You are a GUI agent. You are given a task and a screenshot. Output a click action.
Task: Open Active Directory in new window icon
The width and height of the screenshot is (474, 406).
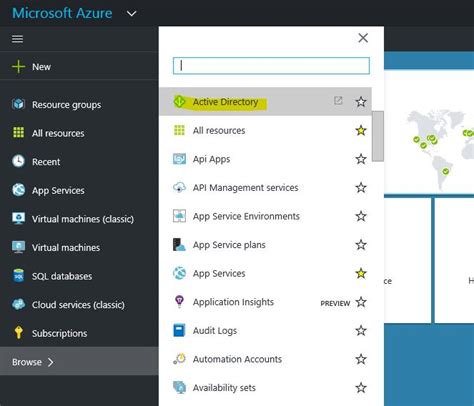pos(338,101)
